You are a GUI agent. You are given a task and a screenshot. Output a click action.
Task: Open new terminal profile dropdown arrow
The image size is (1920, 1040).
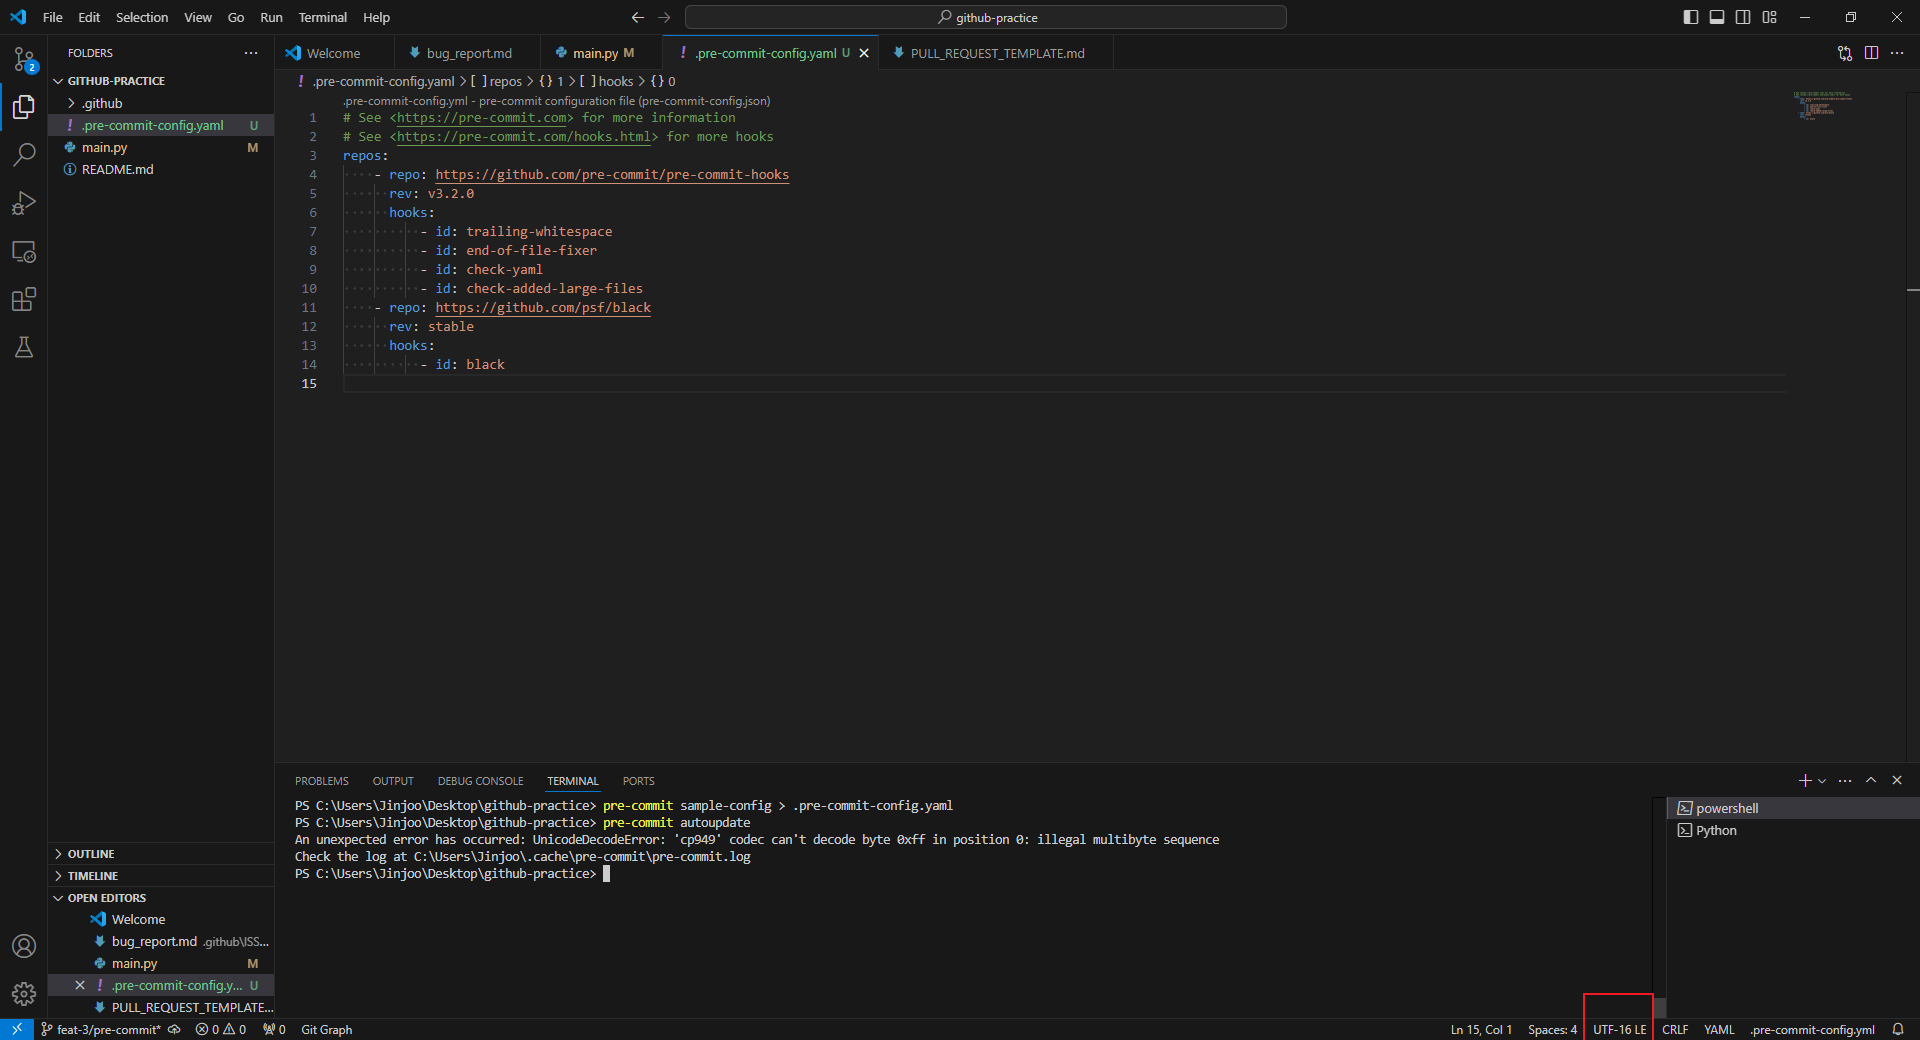(1822, 780)
